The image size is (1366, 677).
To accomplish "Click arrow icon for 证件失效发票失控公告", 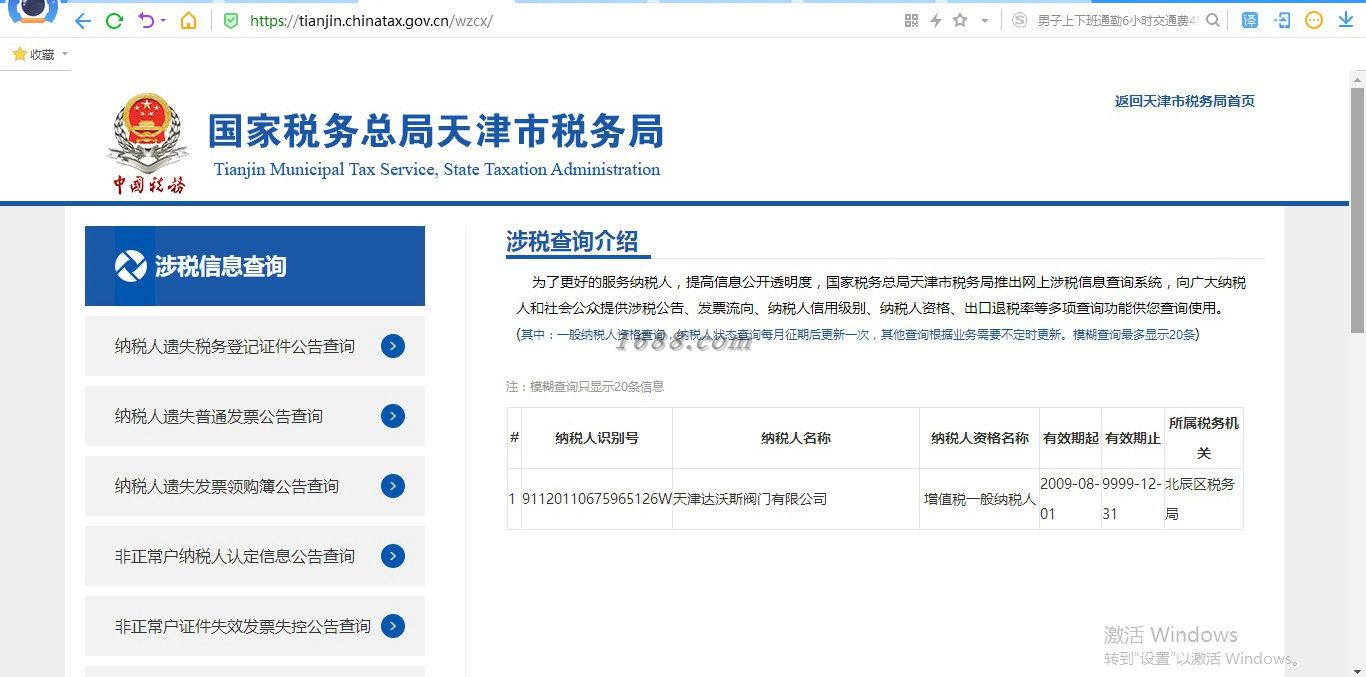I will pyautogui.click(x=393, y=626).
